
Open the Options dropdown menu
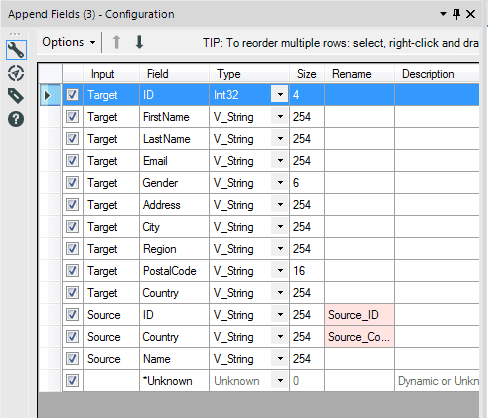pos(69,42)
